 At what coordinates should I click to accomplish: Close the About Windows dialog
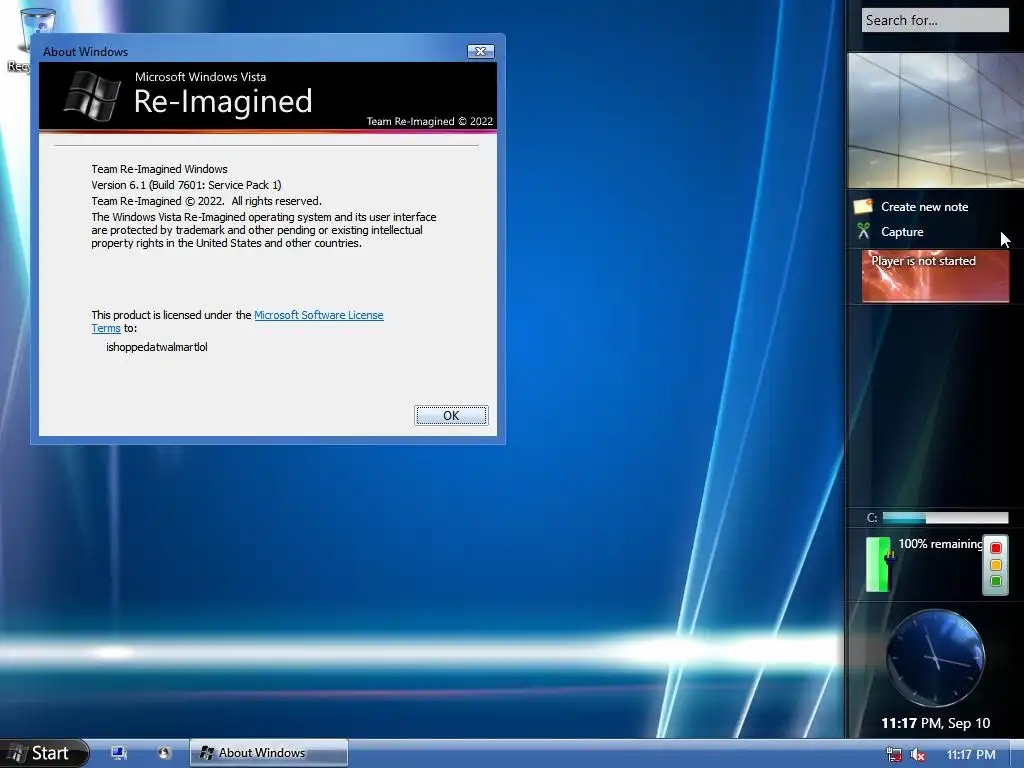(x=481, y=52)
